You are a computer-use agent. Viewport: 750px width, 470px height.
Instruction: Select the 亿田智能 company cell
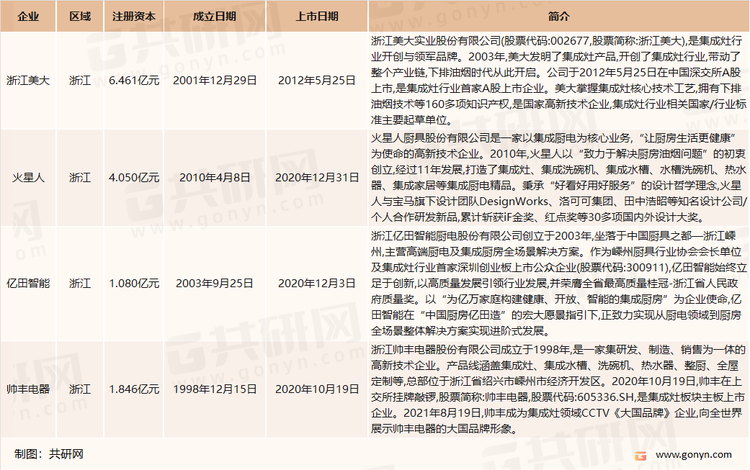click(x=28, y=283)
